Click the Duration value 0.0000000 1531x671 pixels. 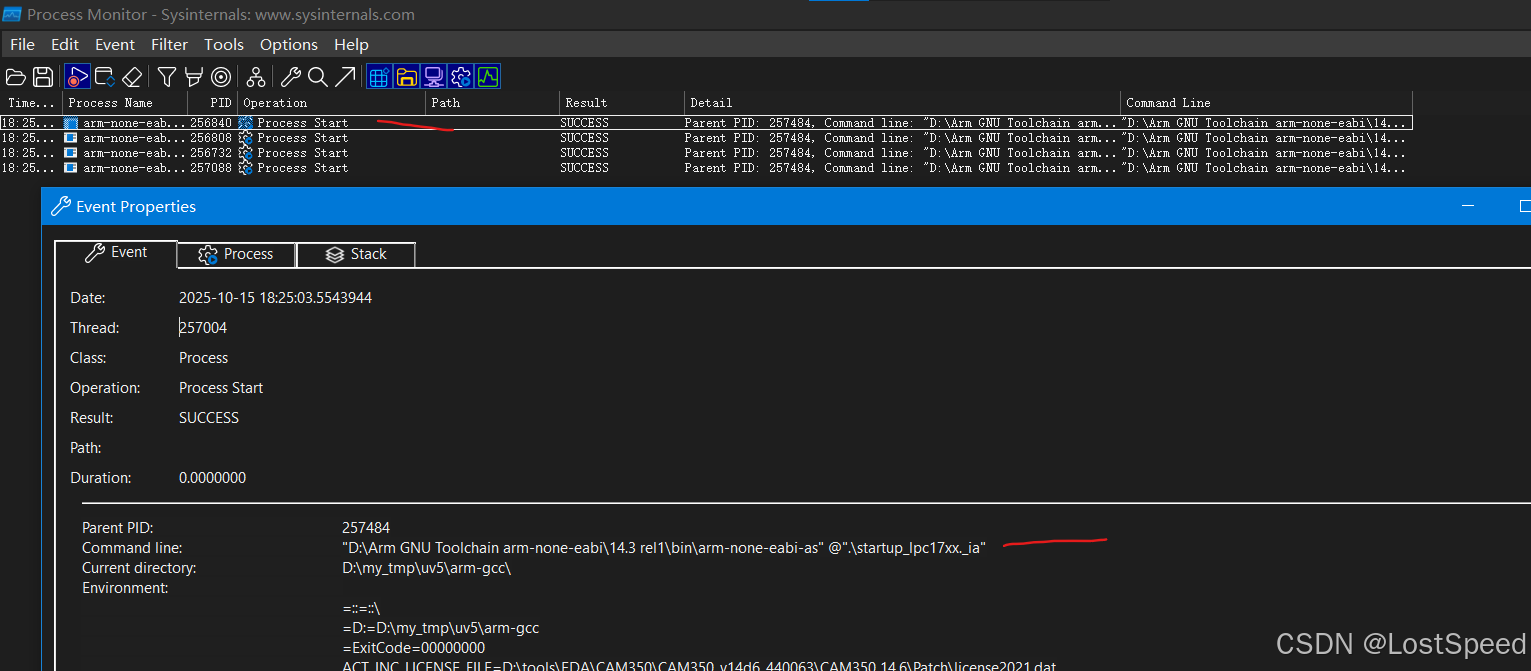click(212, 478)
